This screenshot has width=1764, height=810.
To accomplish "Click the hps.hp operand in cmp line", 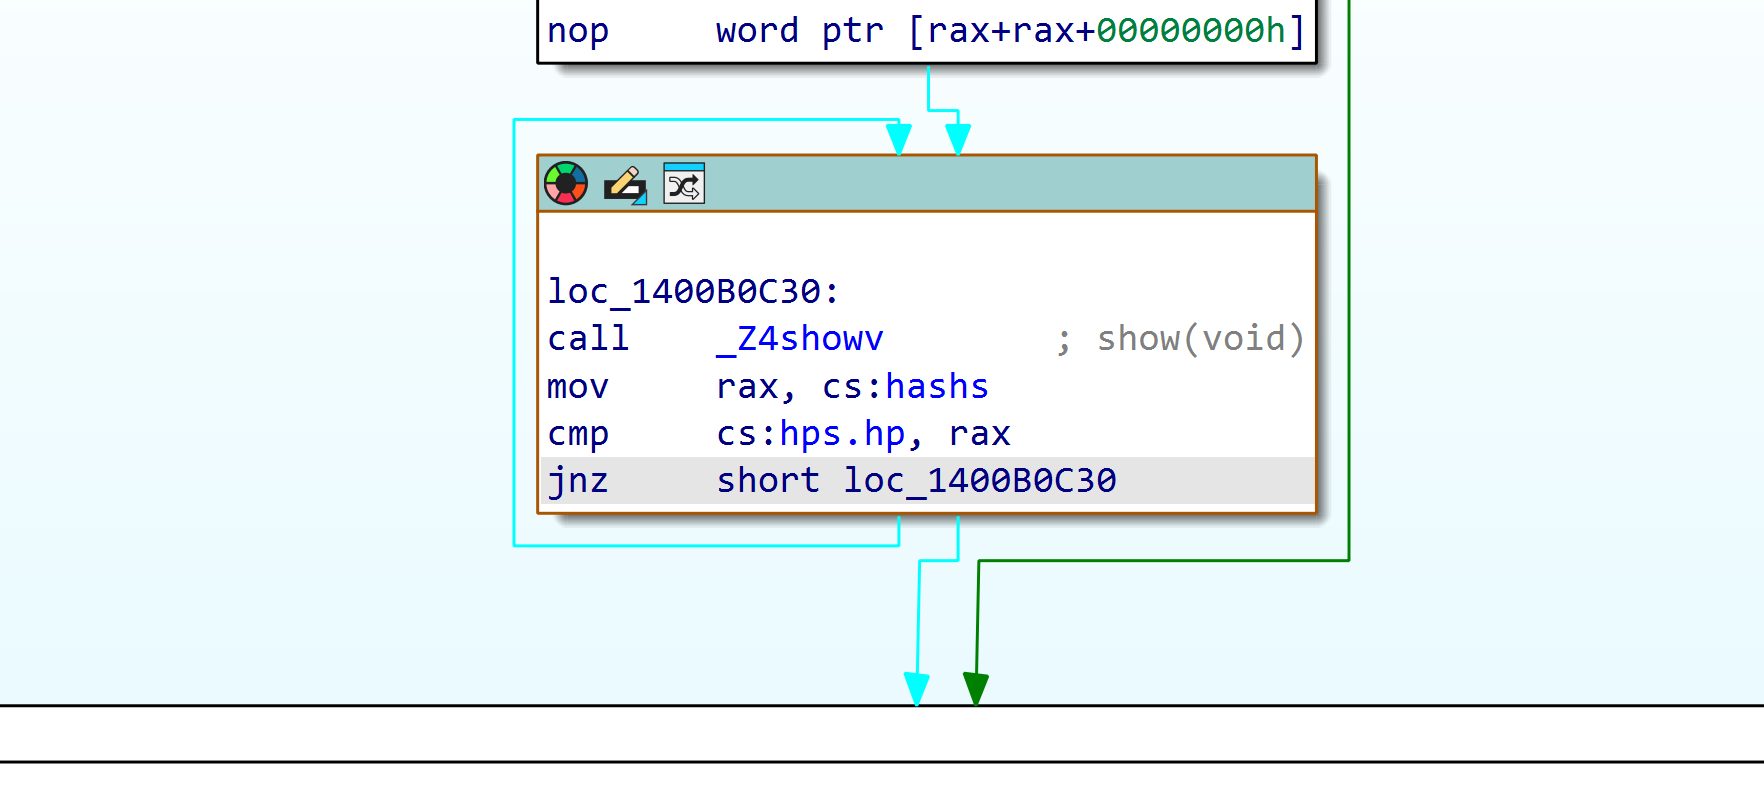I will [x=842, y=434].
